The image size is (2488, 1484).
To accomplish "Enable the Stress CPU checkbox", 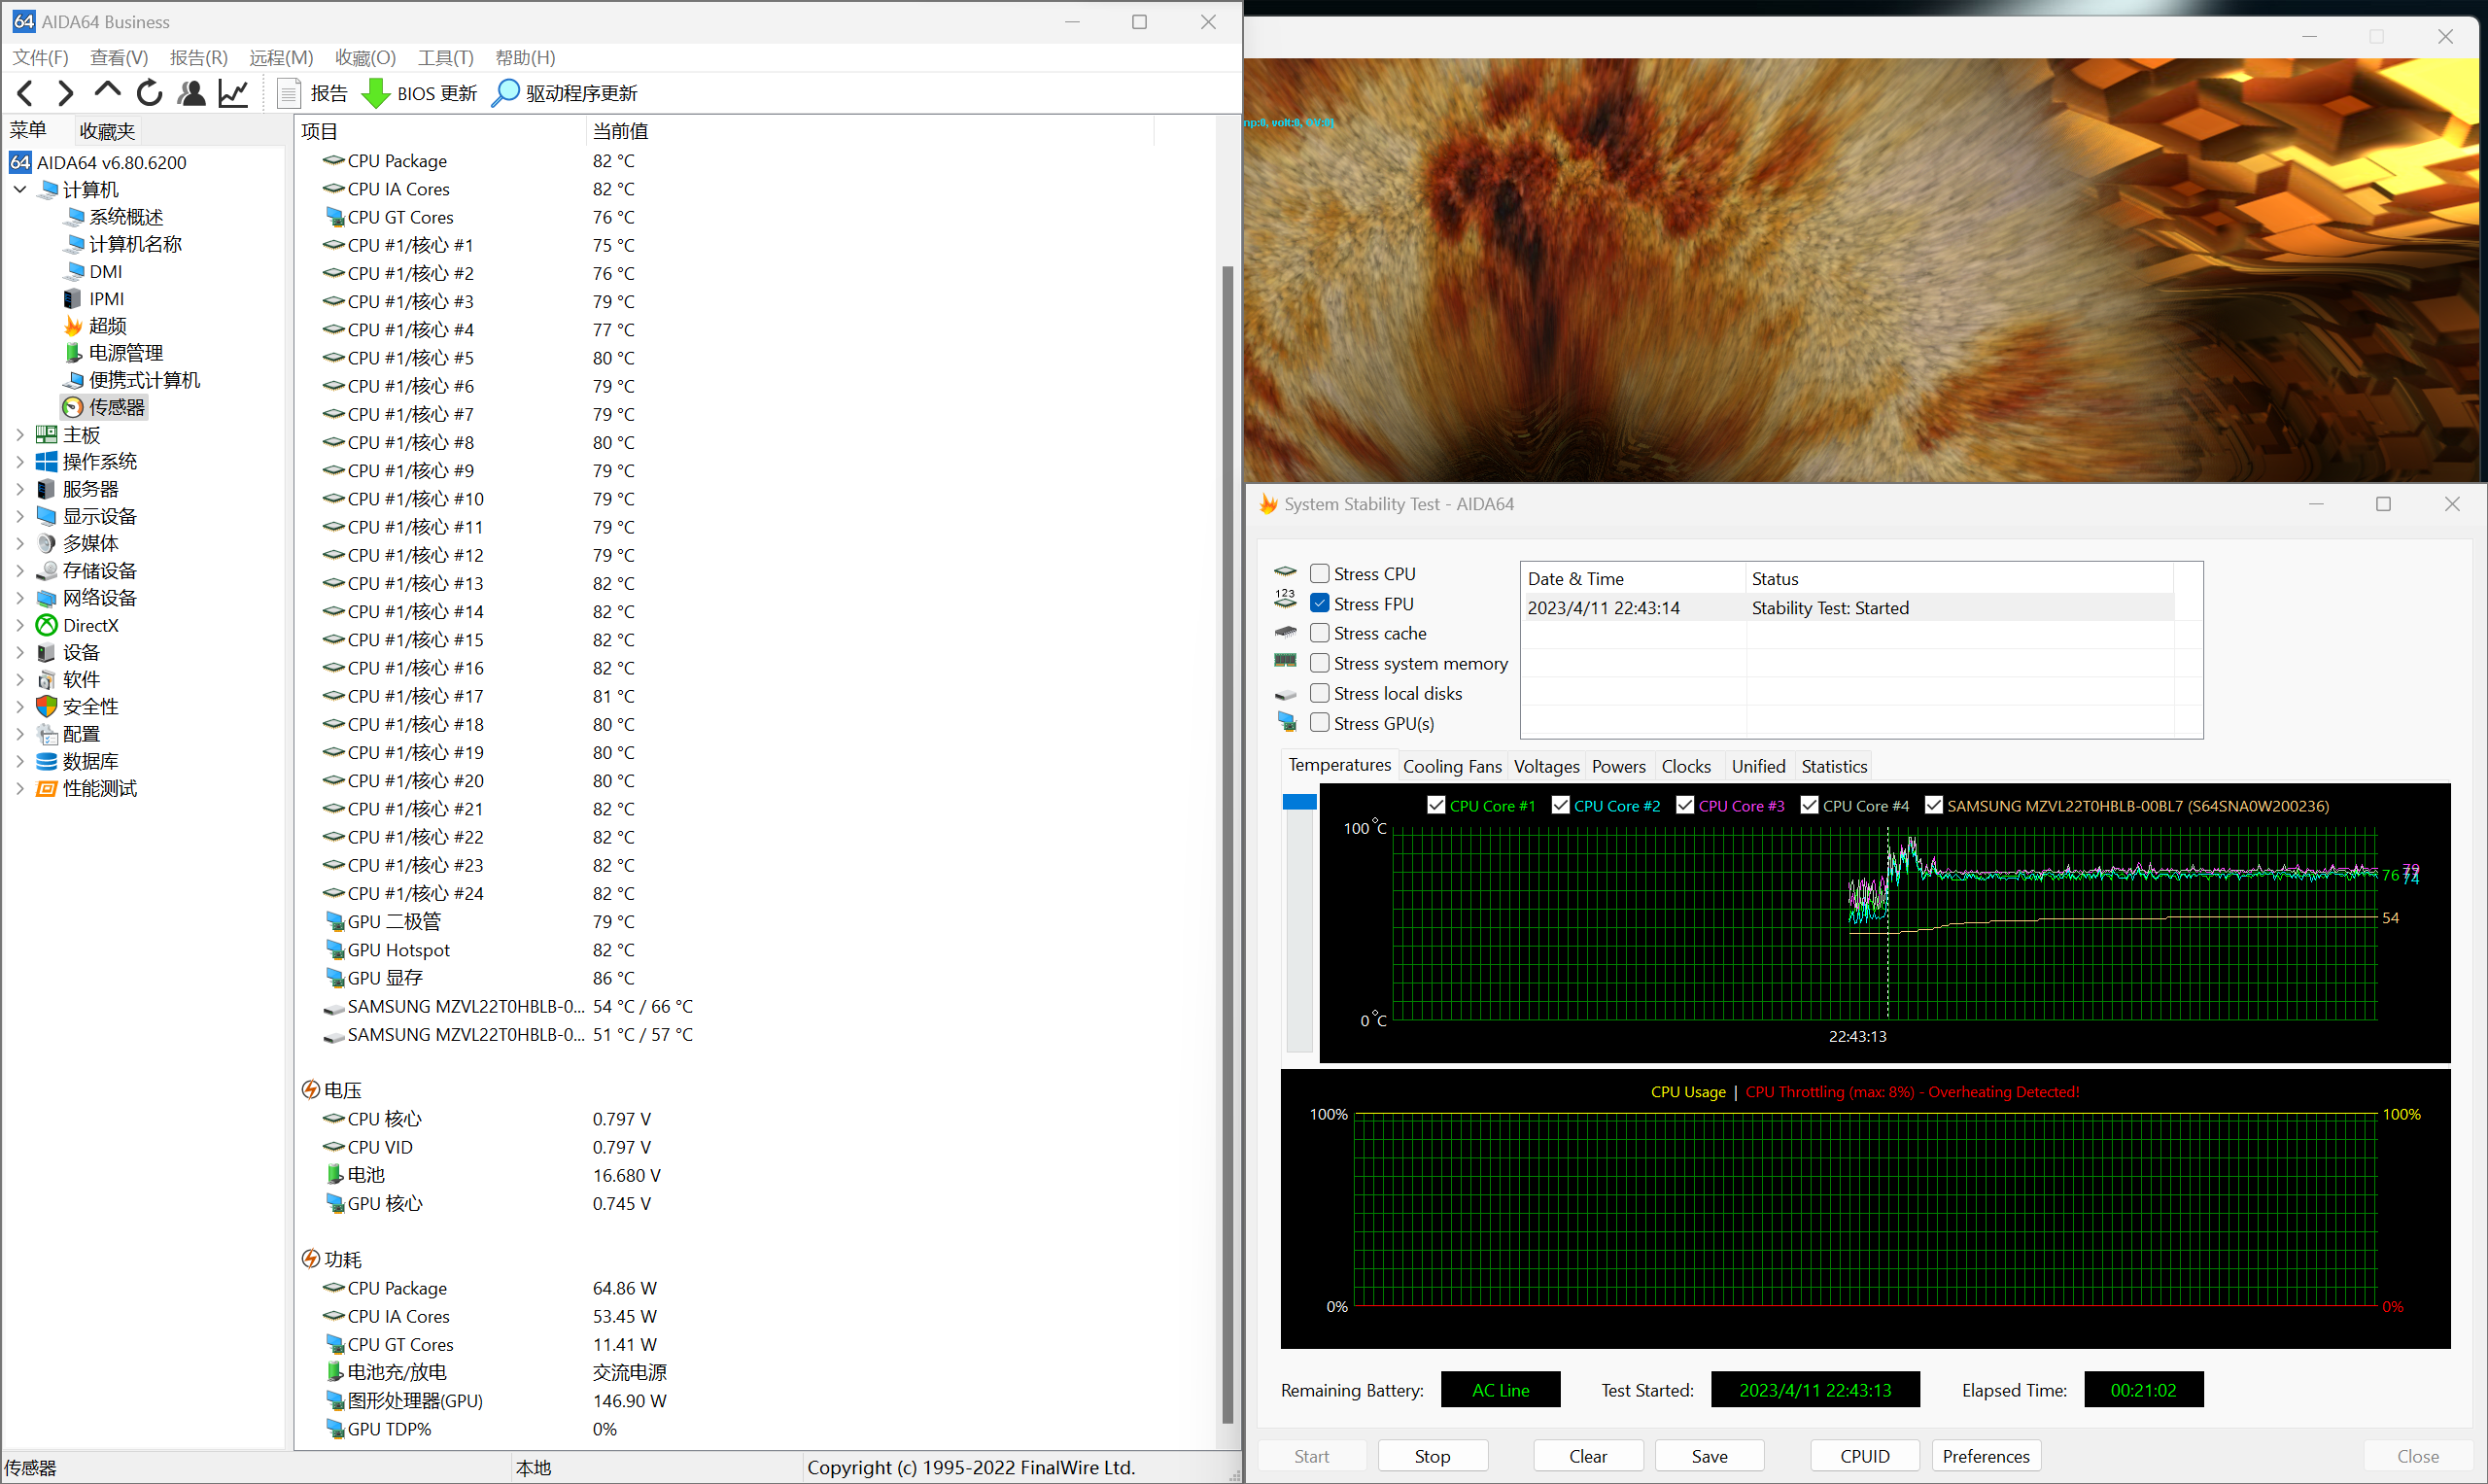I will (x=1320, y=574).
